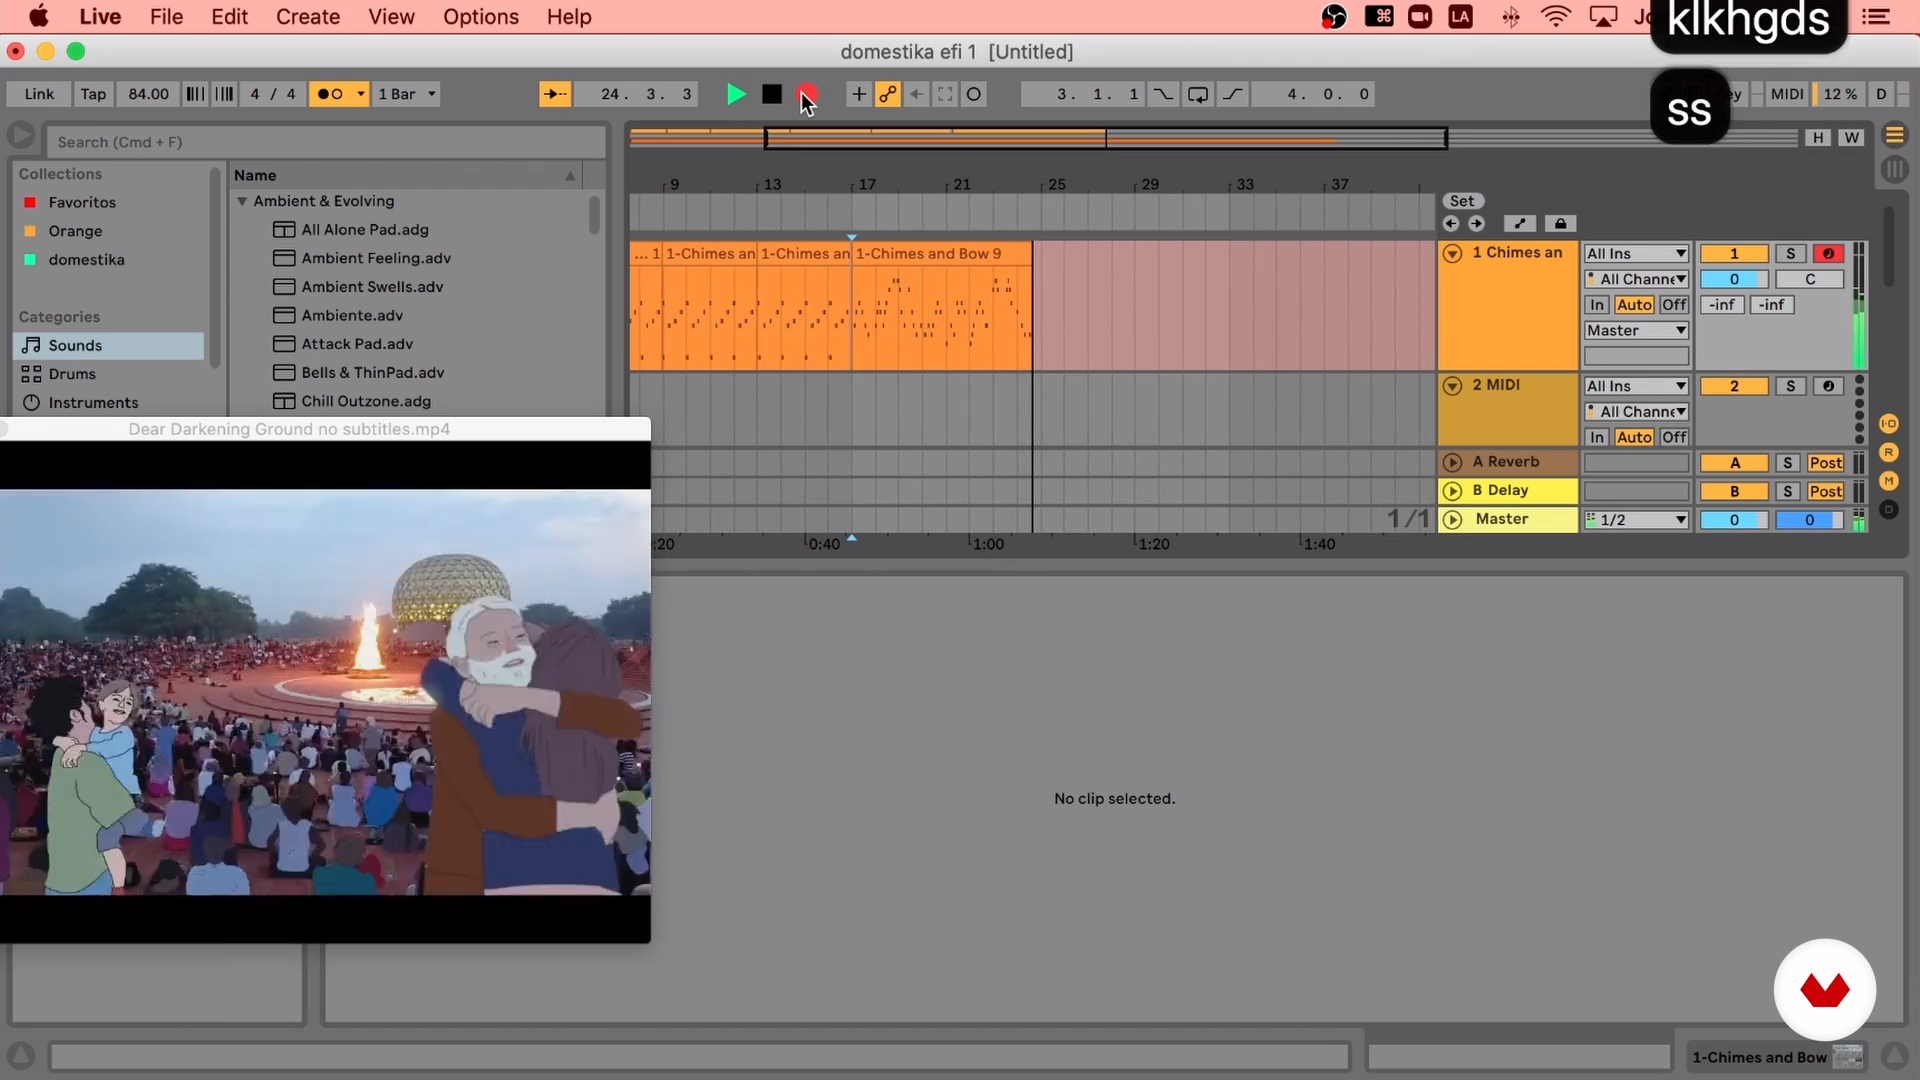Select Bells & ThinPad.adv preset
Image resolution: width=1920 pixels, height=1080 pixels.
pyautogui.click(x=372, y=373)
